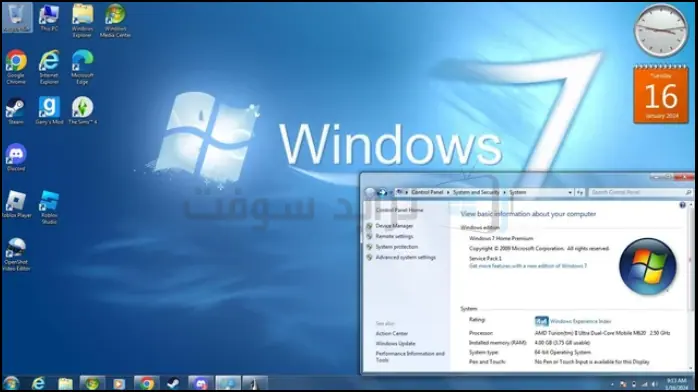Open Windows Experience Index link

580,321
